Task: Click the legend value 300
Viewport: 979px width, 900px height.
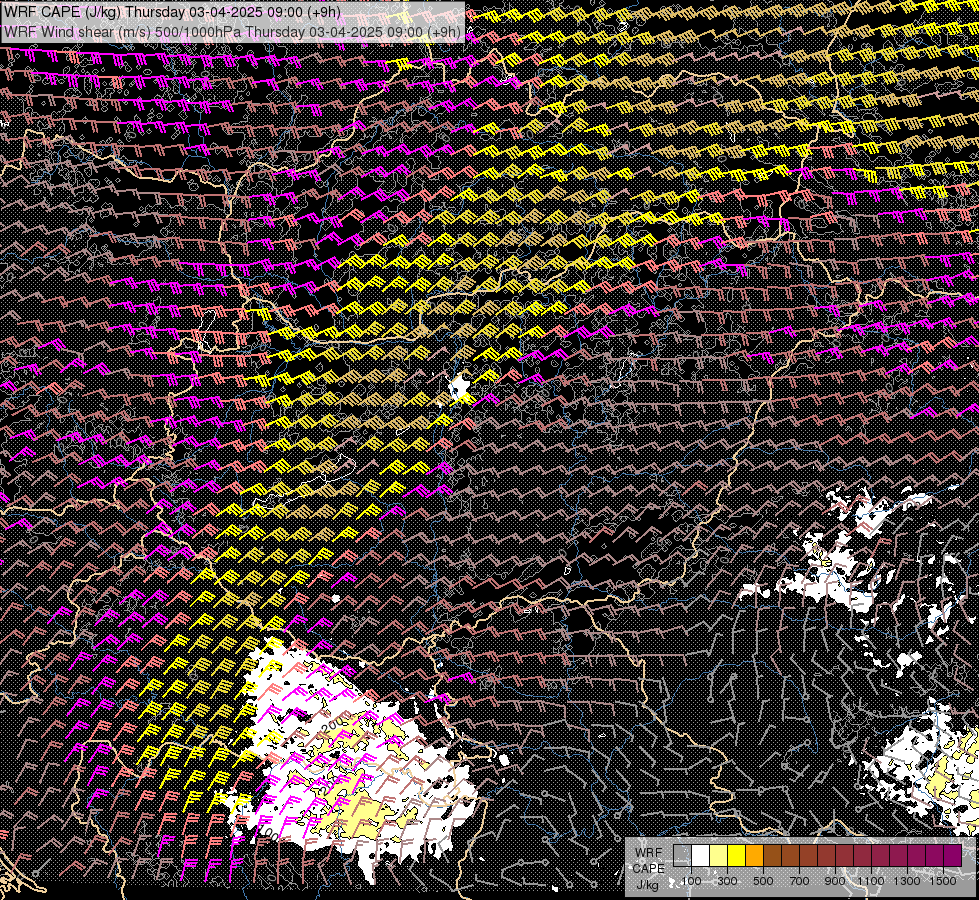Action: point(727,881)
